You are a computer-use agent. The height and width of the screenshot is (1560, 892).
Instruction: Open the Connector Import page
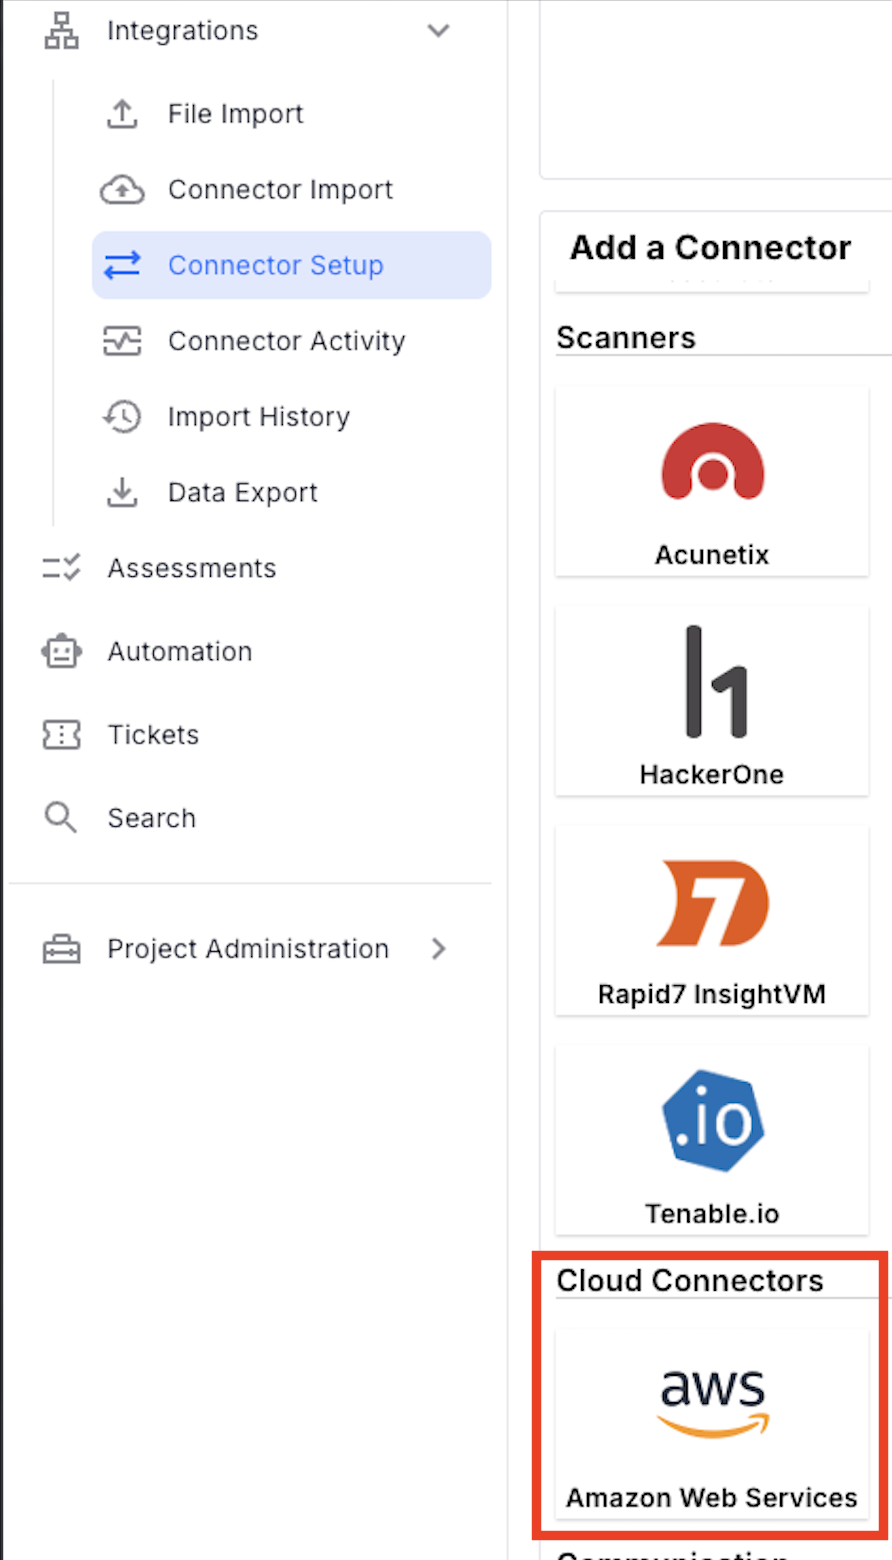pos(280,190)
